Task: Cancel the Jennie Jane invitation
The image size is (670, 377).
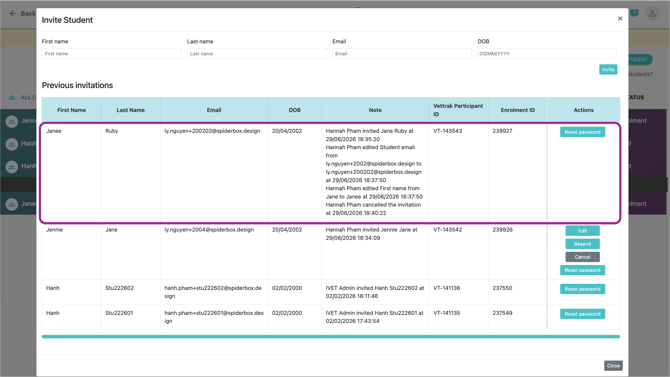Action: coord(582,257)
